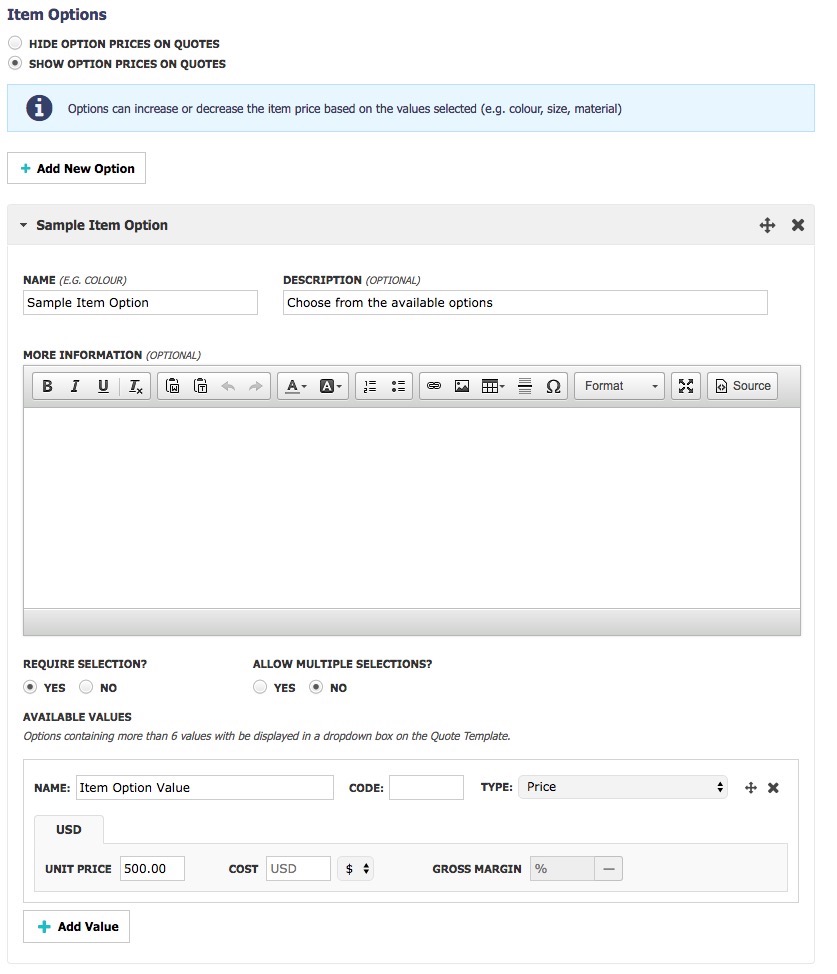Collapse the Sample Item Option section
Viewport: 837px width, 974px height.
[x=24, y=225]
